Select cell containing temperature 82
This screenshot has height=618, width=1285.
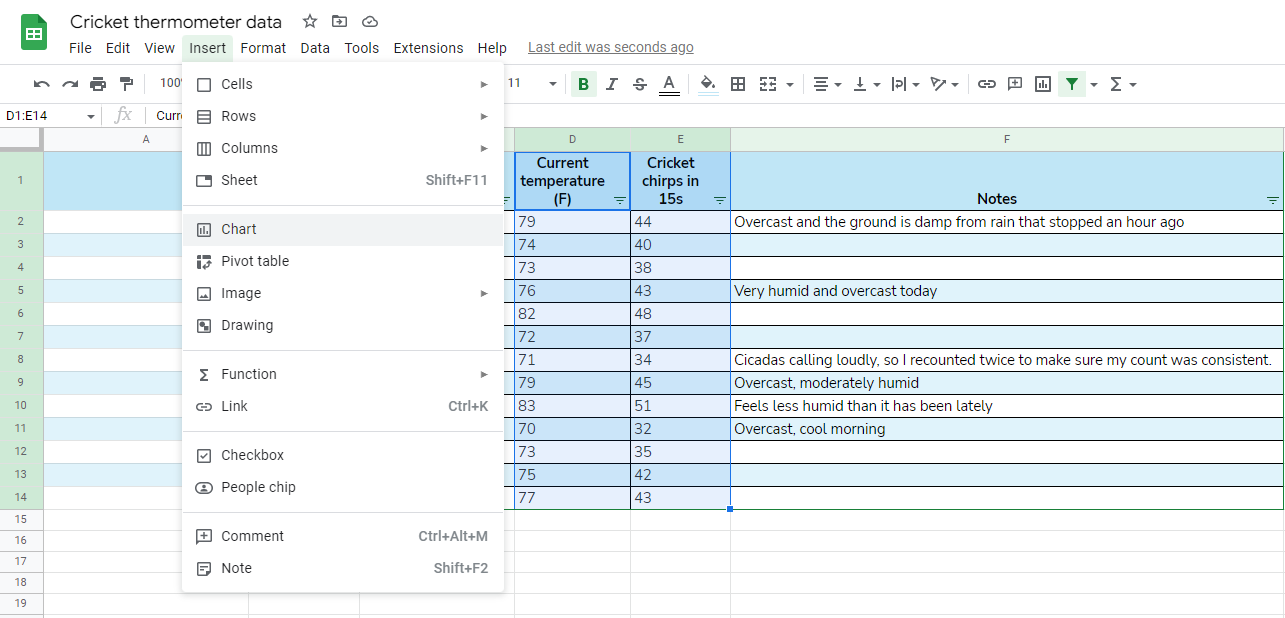pyautogui.click(x=572, y=314)
